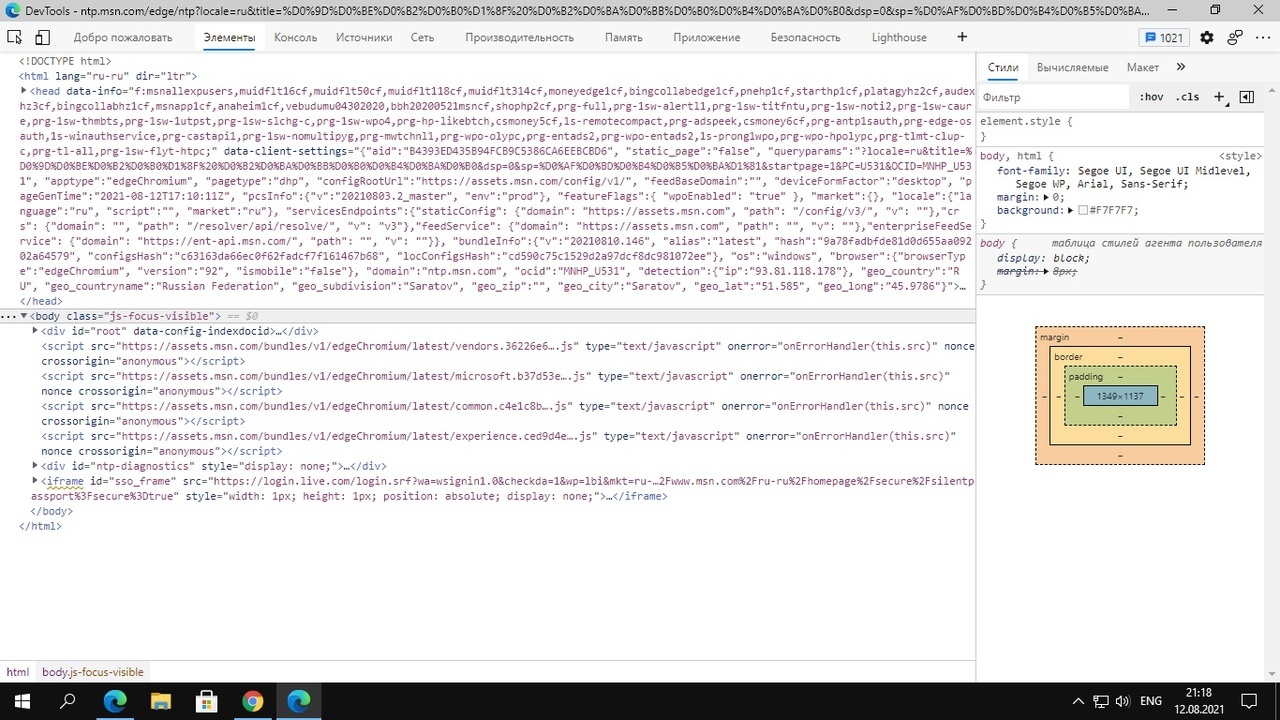
Task: Open the Безопасность tab
Action: pyautogui.click(x=805, y=37)
